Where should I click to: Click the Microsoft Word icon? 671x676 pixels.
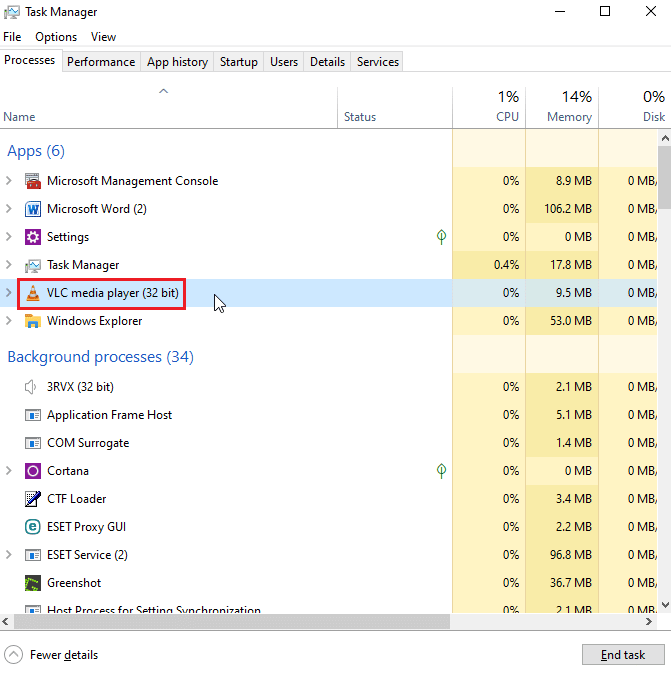tap(33, 209)
